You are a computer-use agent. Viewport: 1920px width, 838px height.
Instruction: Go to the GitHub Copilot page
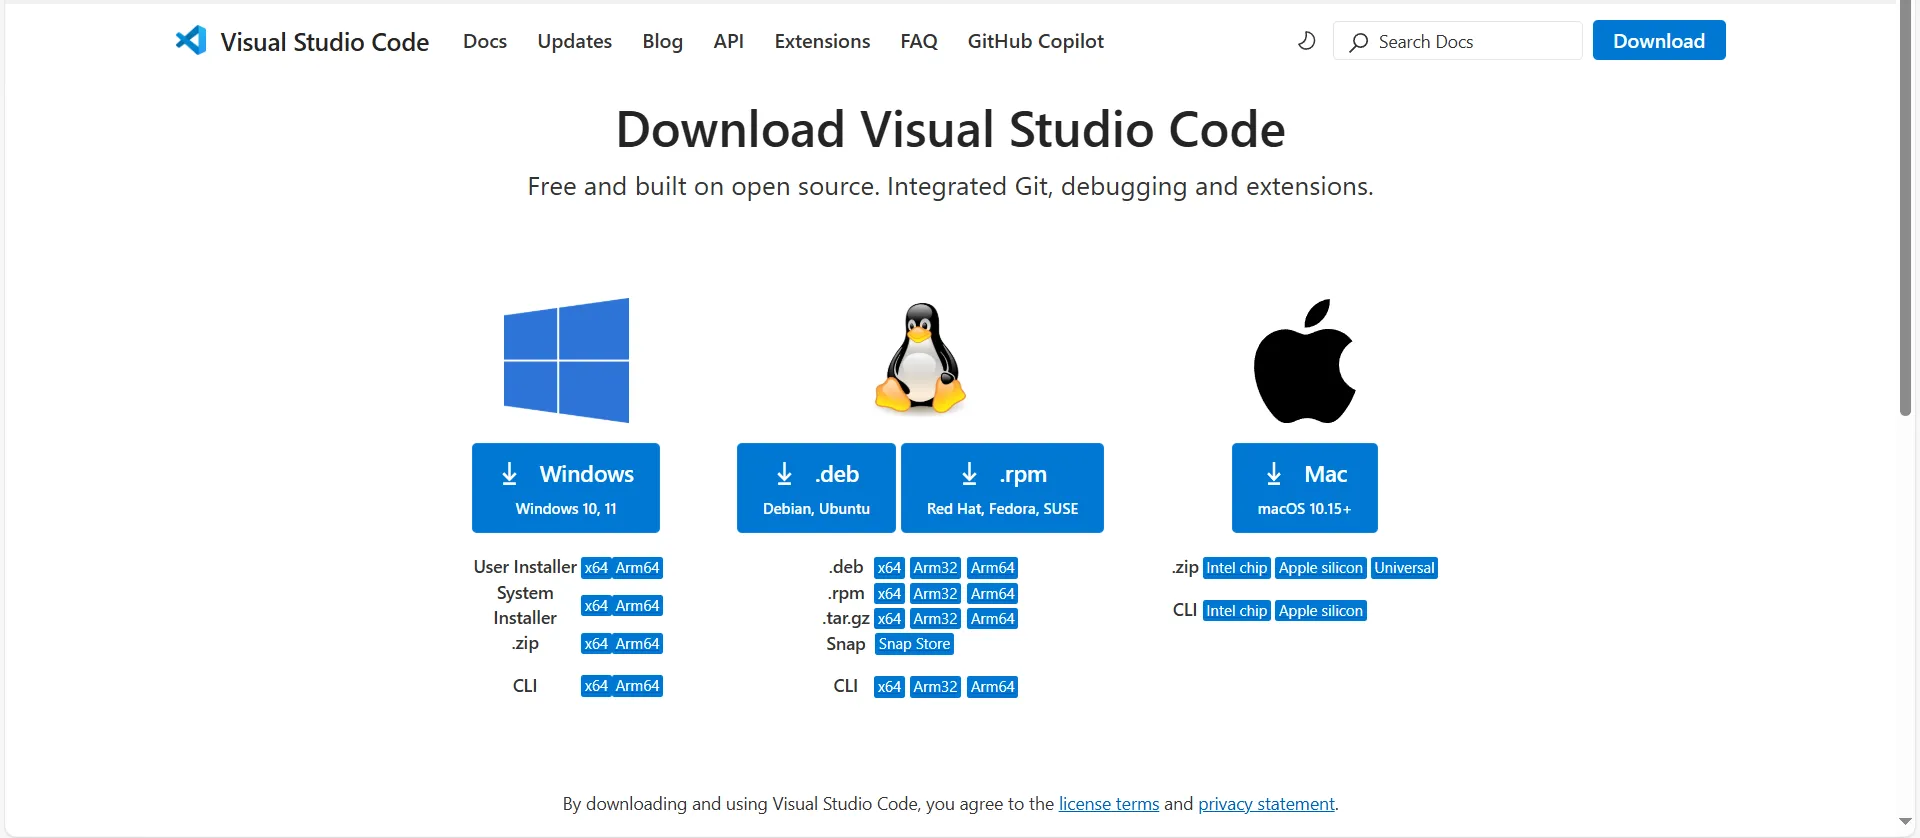(x=1035, y=41)
